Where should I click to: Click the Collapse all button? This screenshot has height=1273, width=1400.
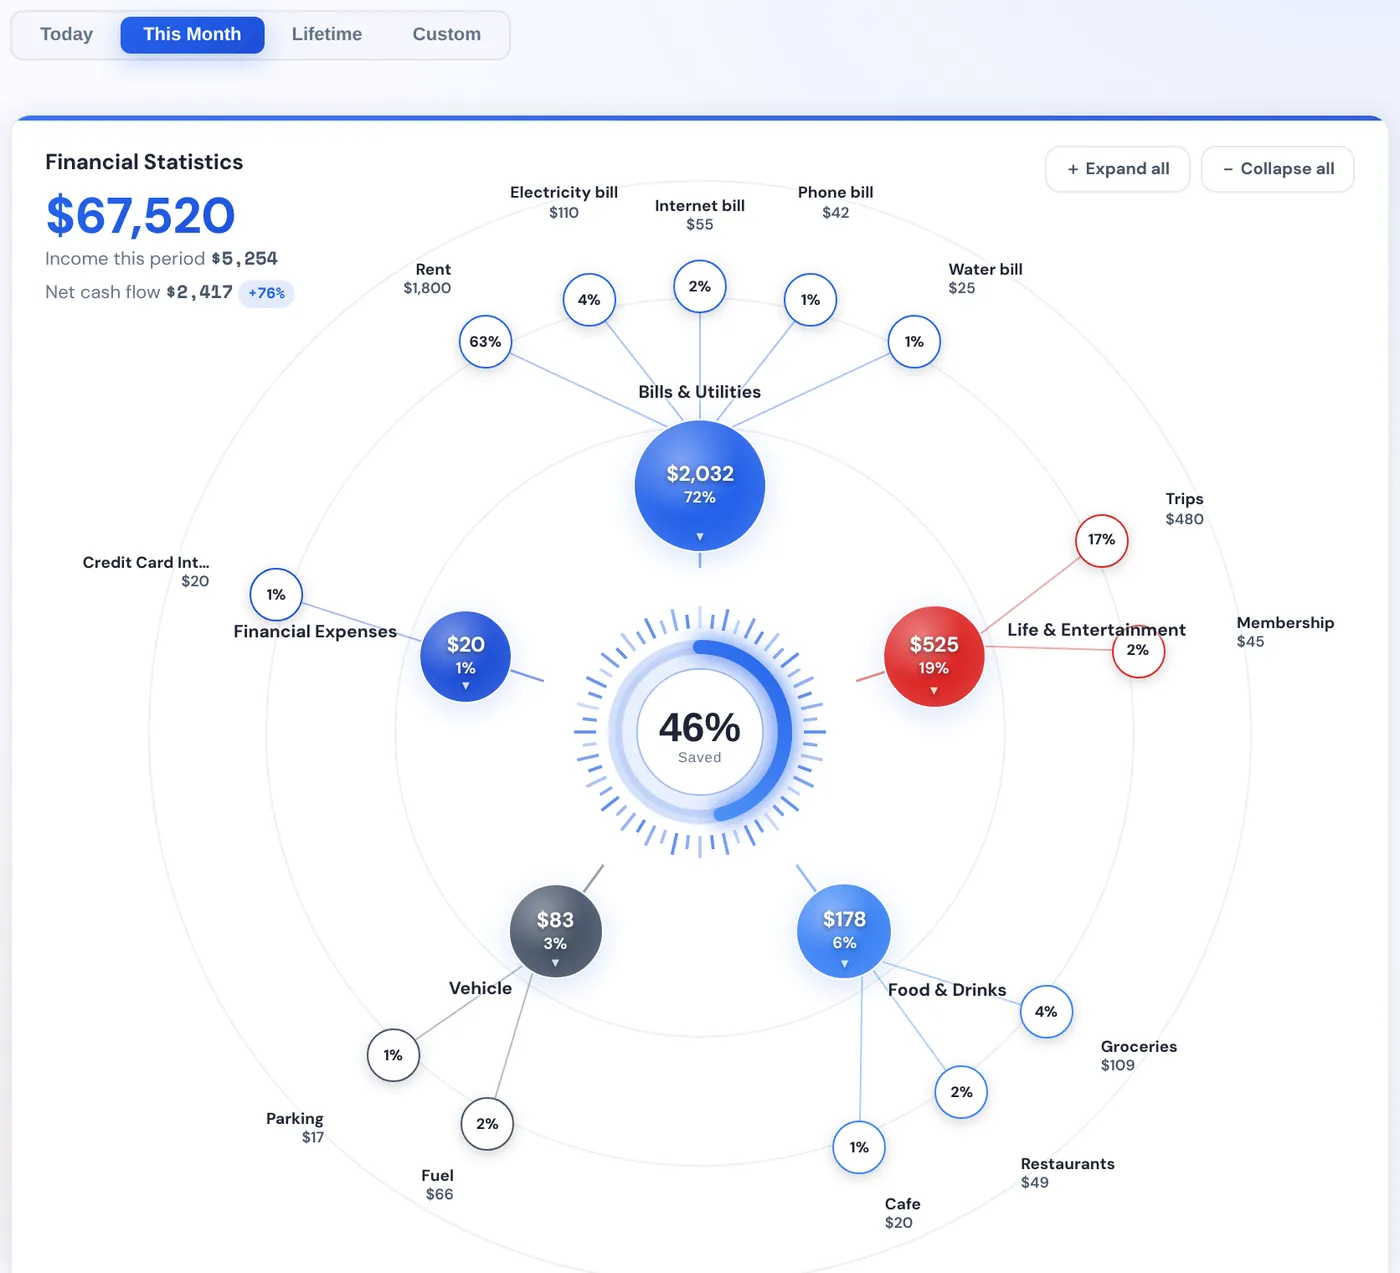1278,169
